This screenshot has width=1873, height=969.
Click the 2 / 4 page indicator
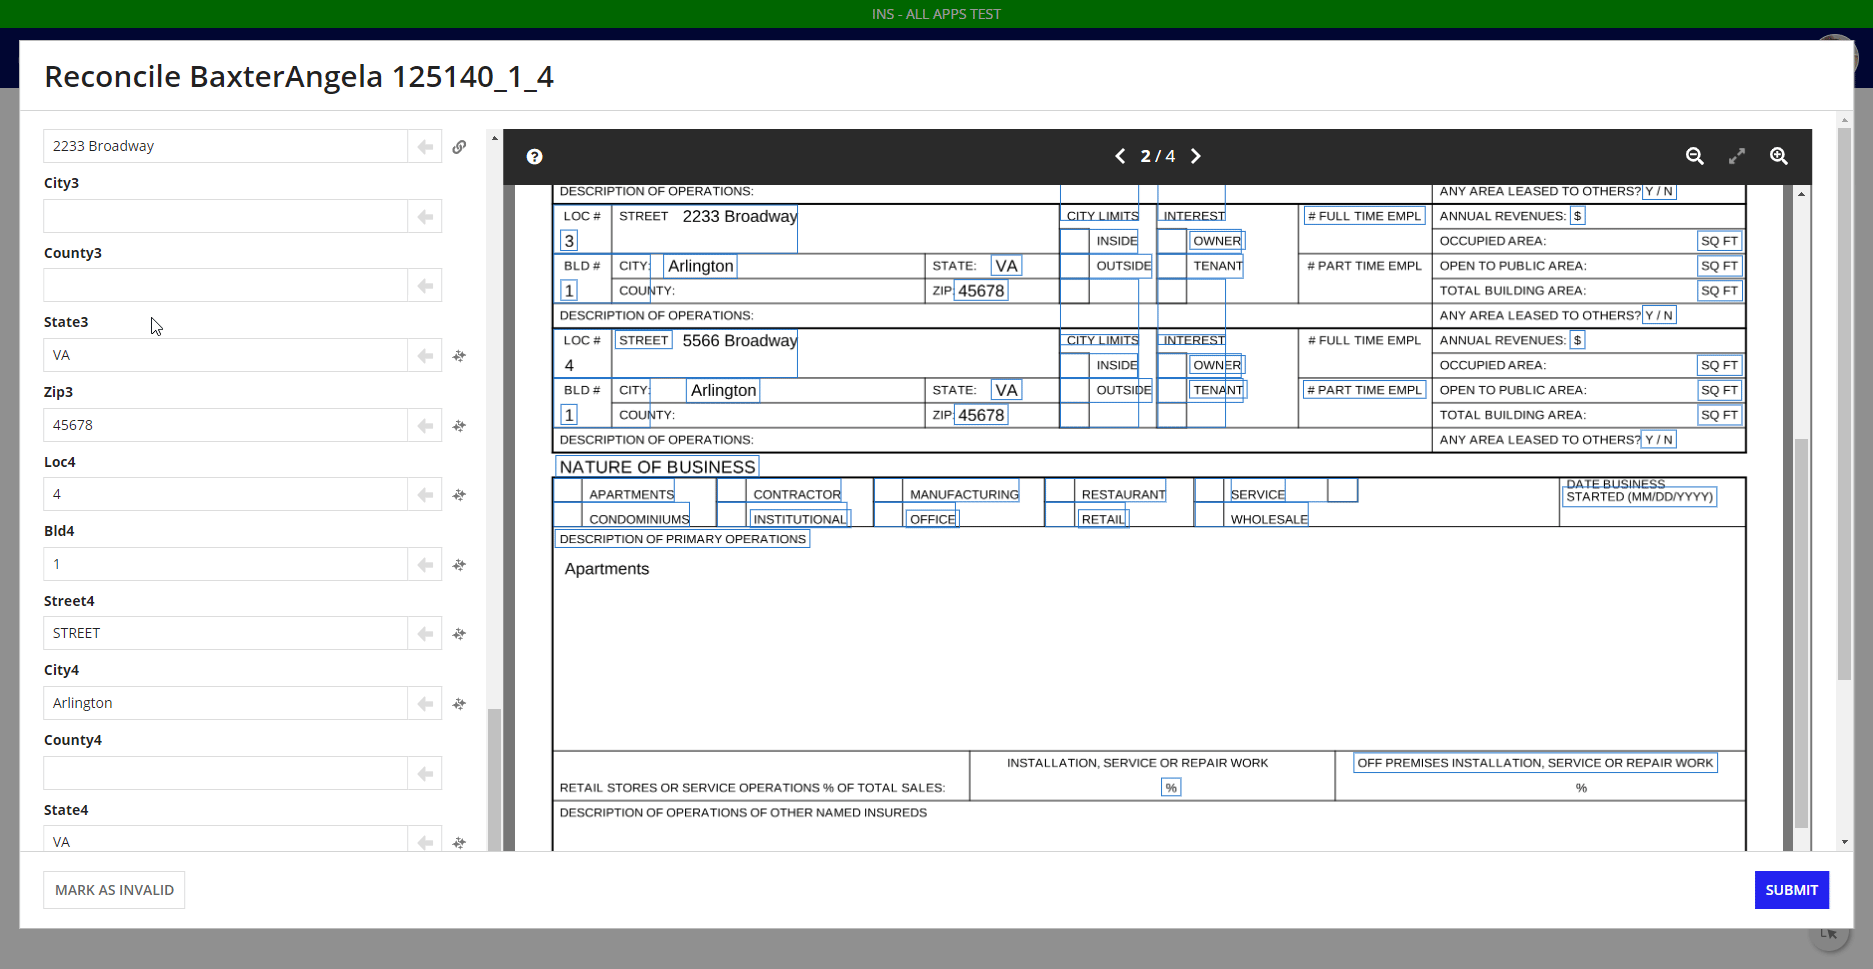click(x=1158, y=156)
